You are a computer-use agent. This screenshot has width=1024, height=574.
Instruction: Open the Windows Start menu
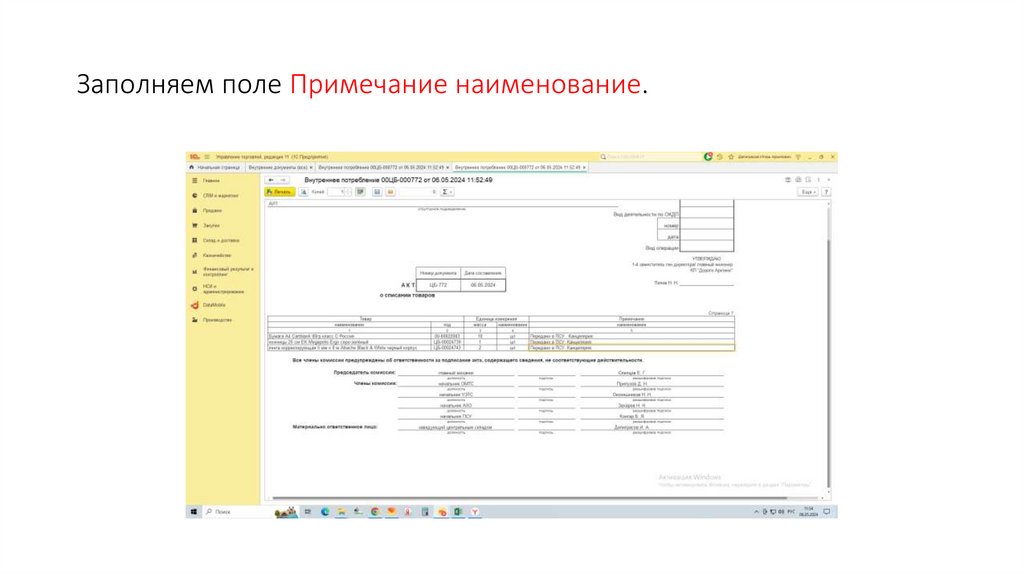click(194, 512)
